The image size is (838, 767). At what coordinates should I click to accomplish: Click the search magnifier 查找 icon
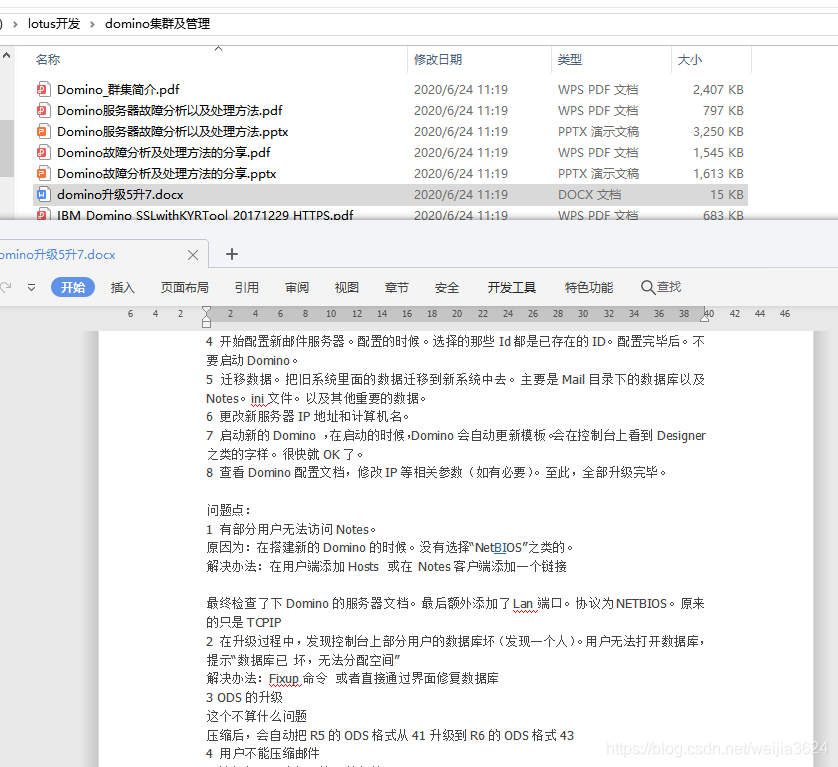pos(647,288)
